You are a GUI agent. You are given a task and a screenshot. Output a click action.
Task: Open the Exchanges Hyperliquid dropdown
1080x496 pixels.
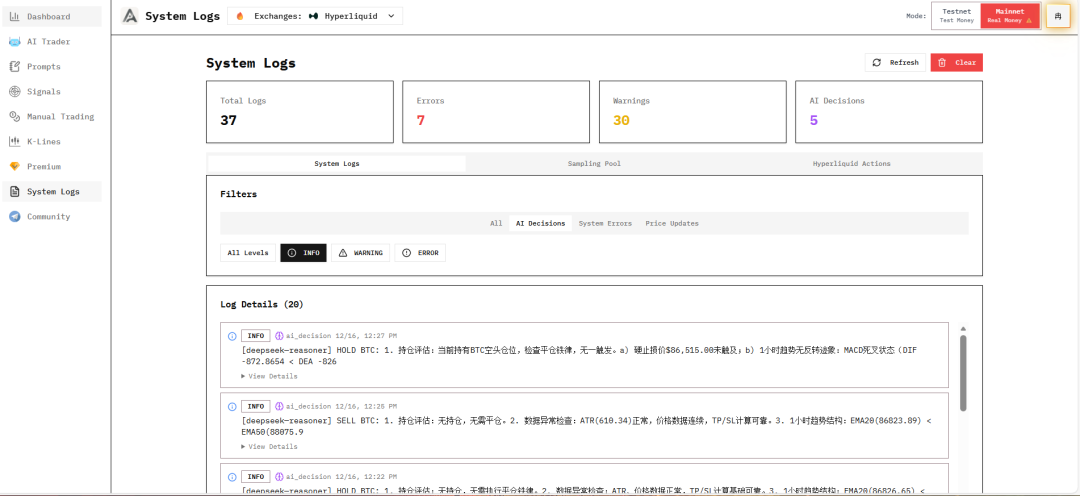click(315, 16)
